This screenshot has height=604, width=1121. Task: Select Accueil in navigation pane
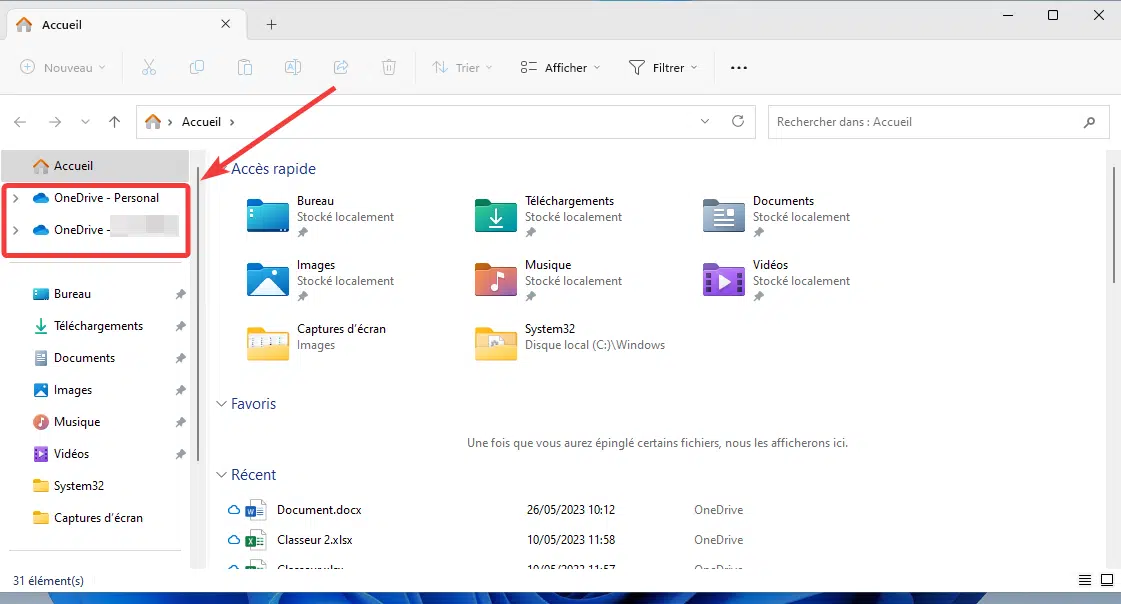[95, 166]
